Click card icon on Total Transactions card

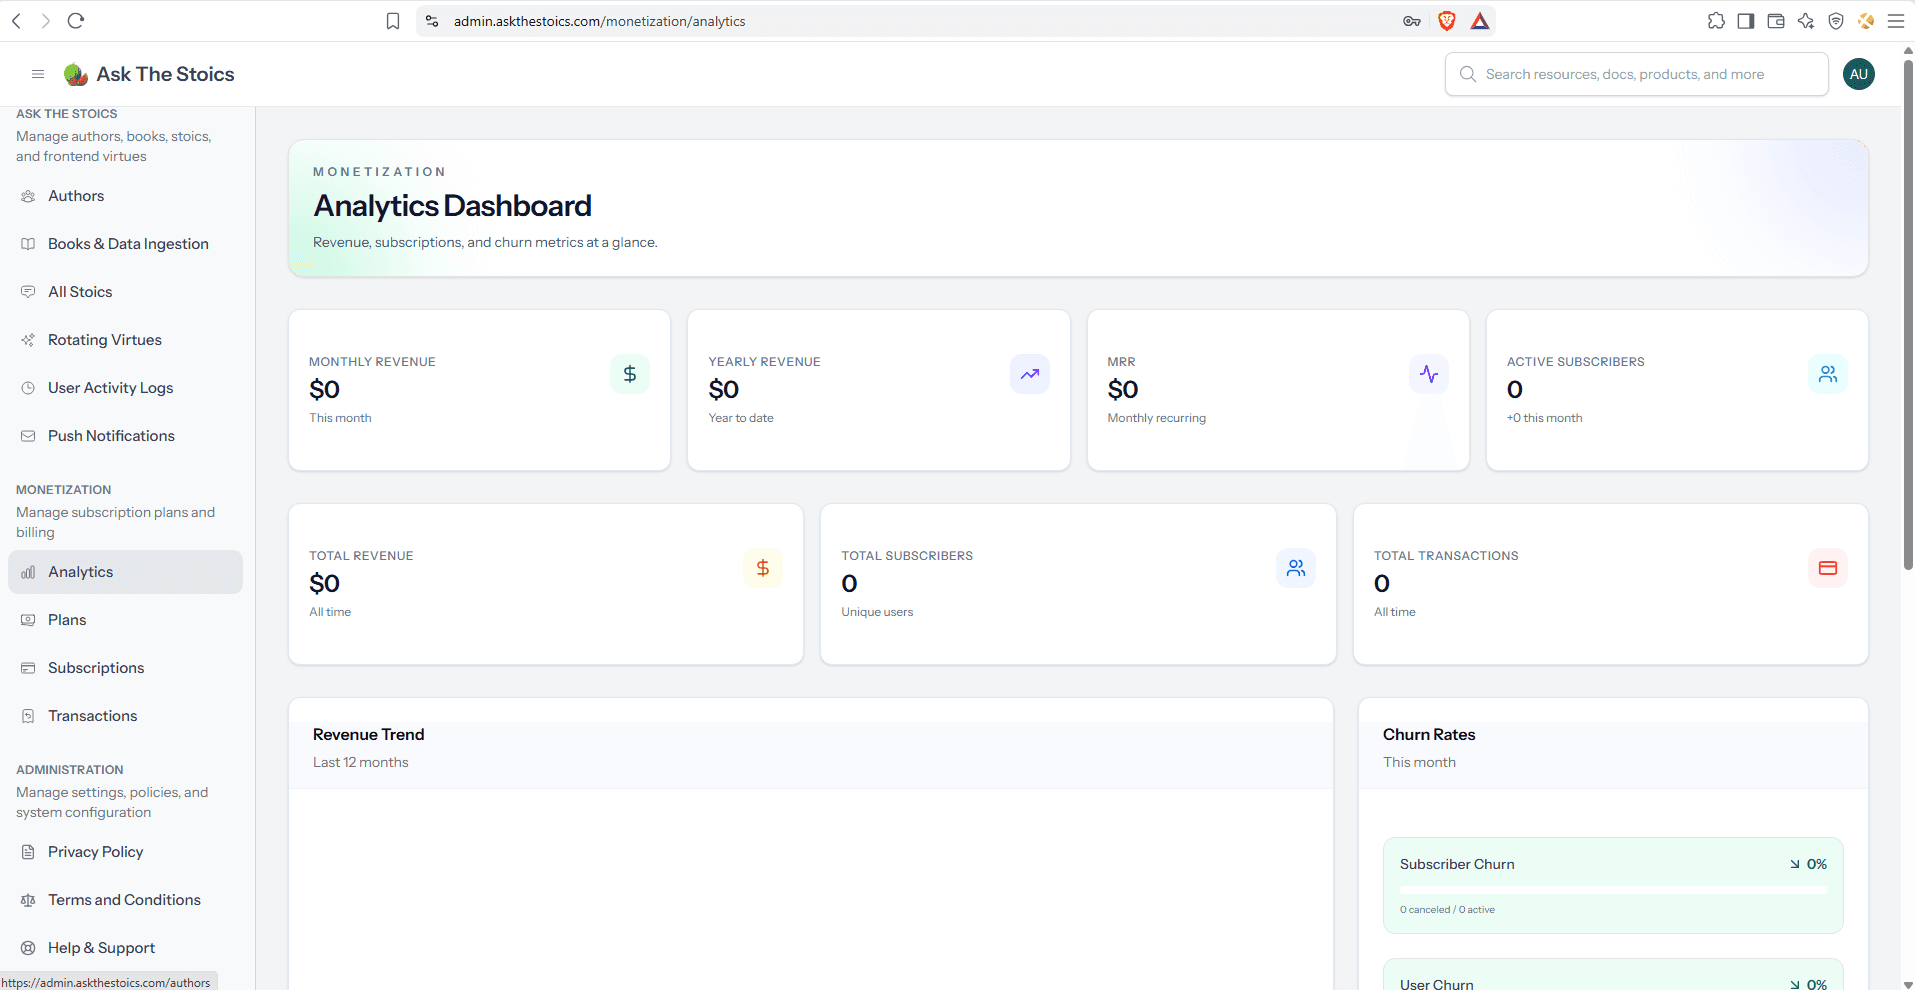coord(1828,568)
